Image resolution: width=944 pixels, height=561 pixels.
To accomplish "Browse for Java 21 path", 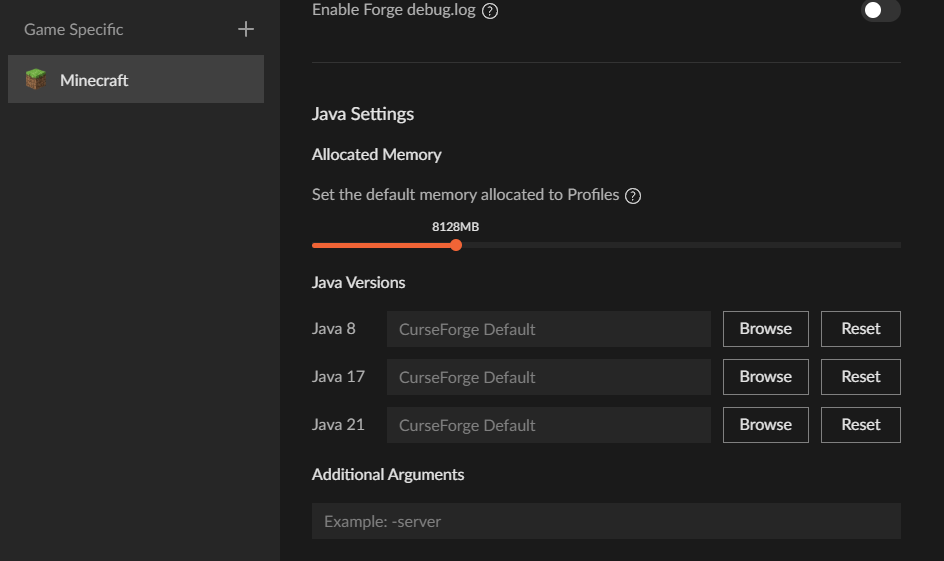I will click(x=765, y=425).
